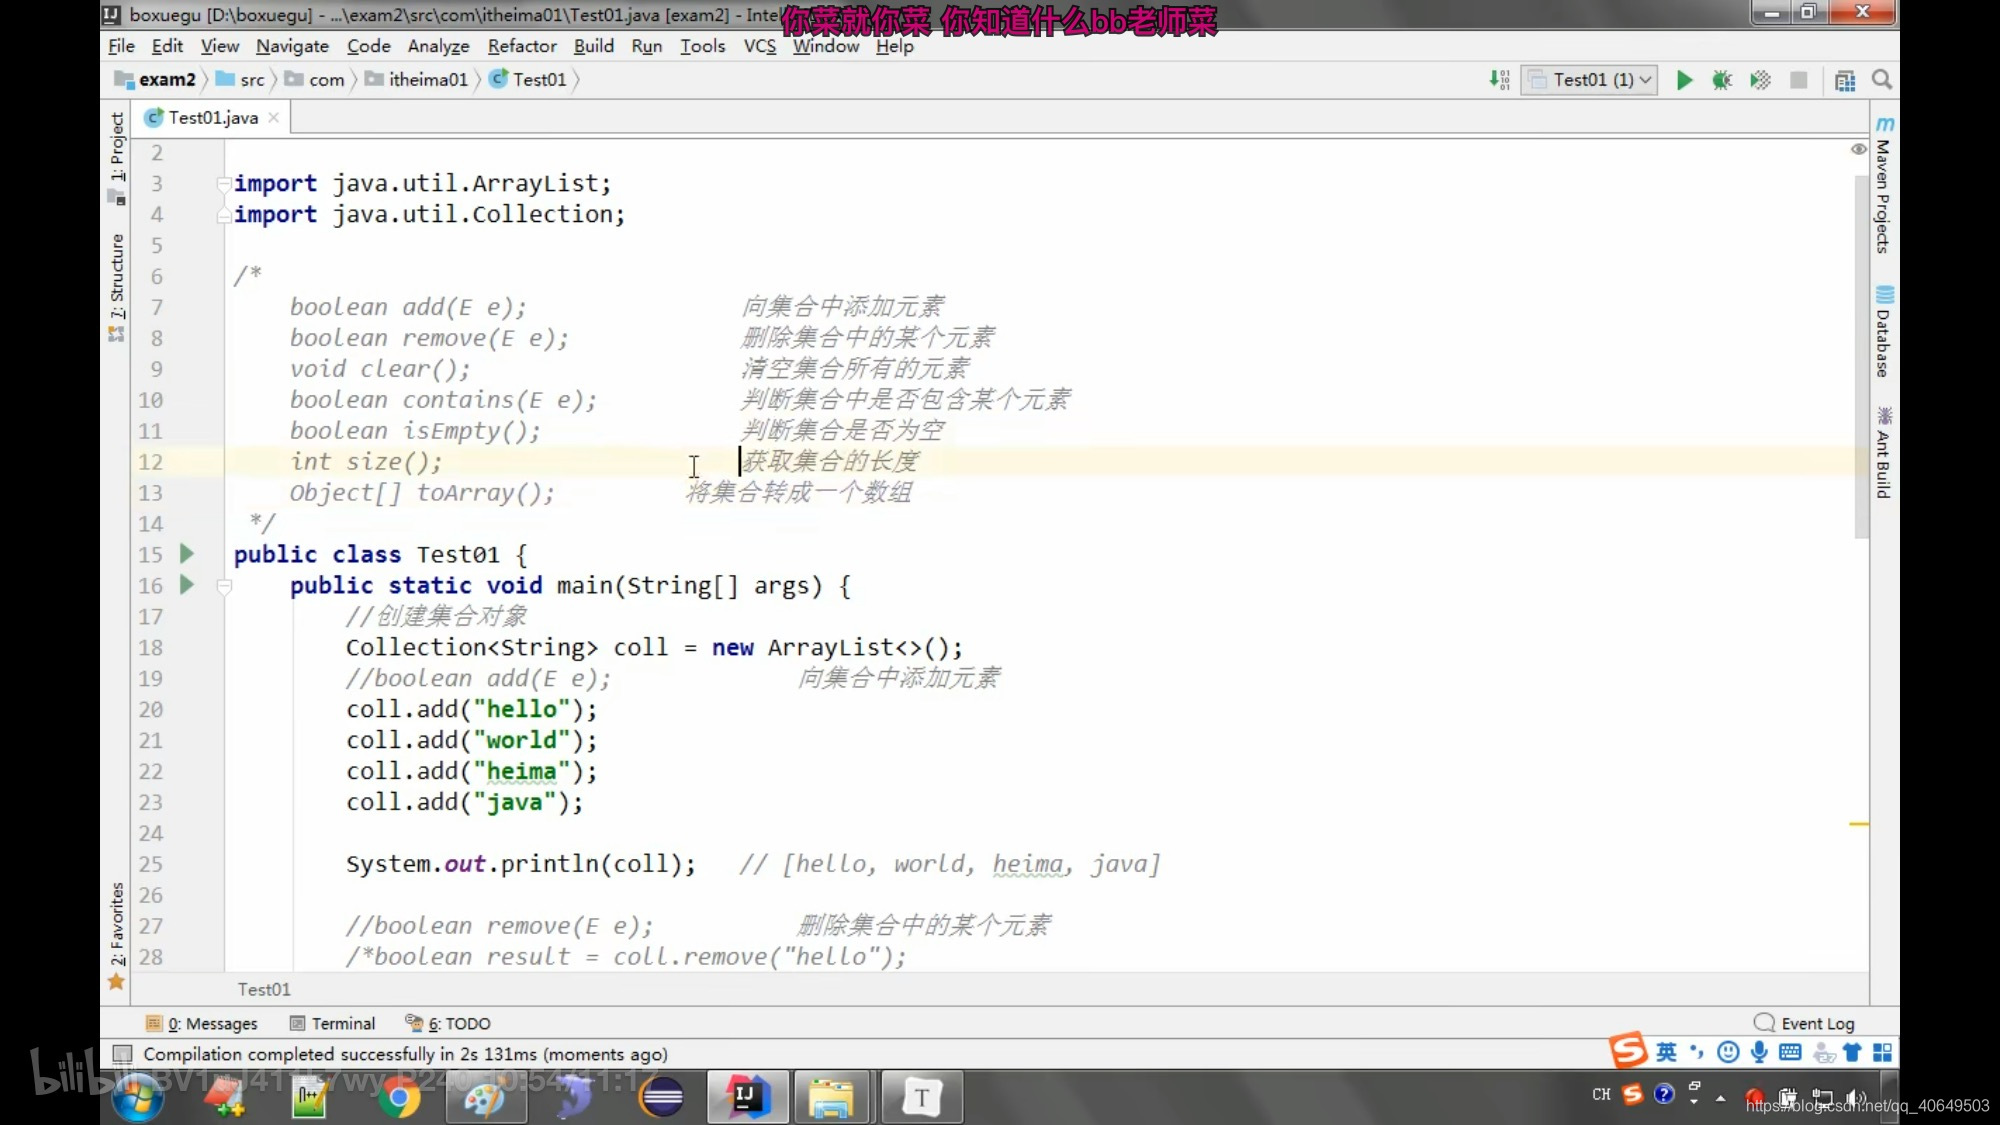Click the Build project binary arrow icon
This screenshot has width=2000, height=1125.
1499,80
